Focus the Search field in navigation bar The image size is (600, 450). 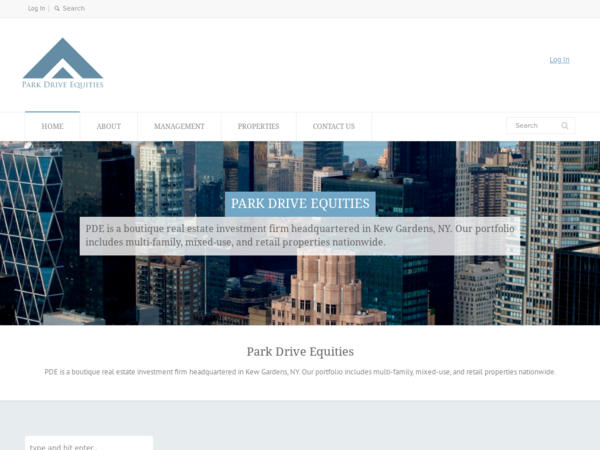coord(540,126)
